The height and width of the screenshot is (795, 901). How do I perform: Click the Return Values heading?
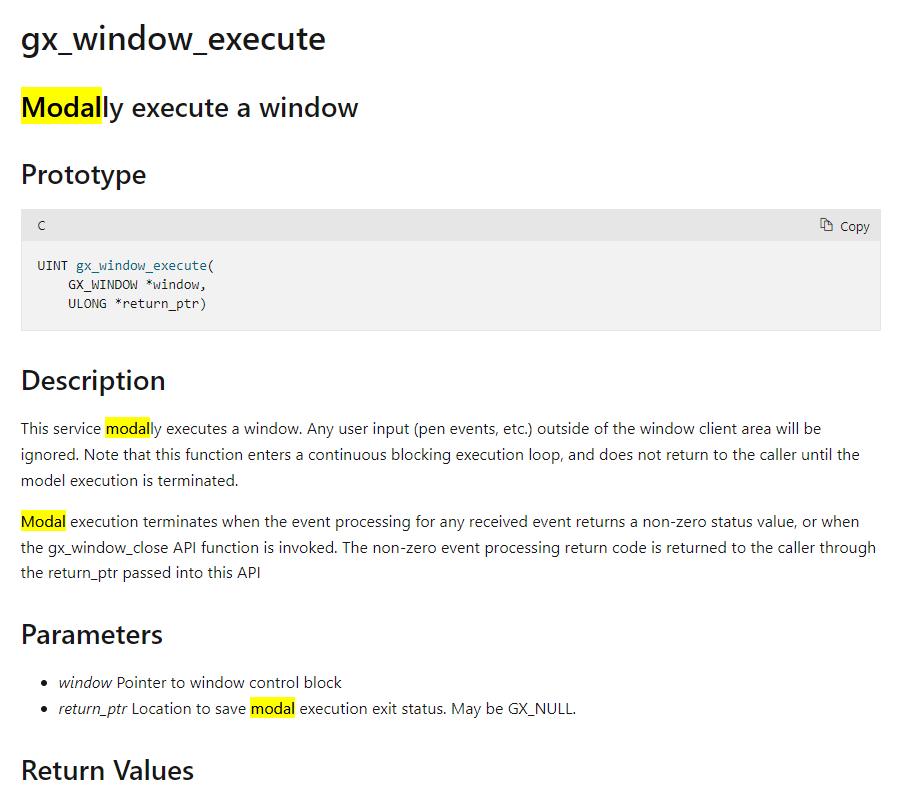pyautogui.click(x=107, y=770)
